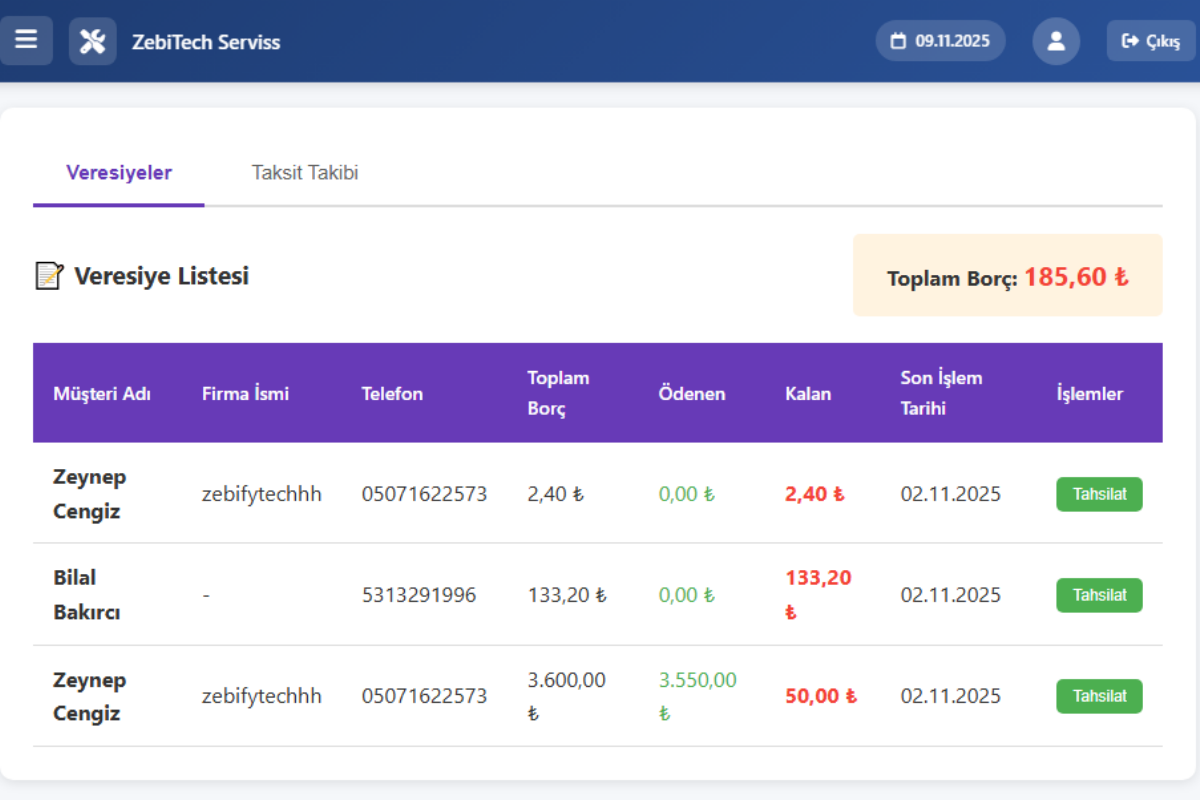Click the Telefon column header
Viewport: 1200px width, 800px height.
[392, 394]
